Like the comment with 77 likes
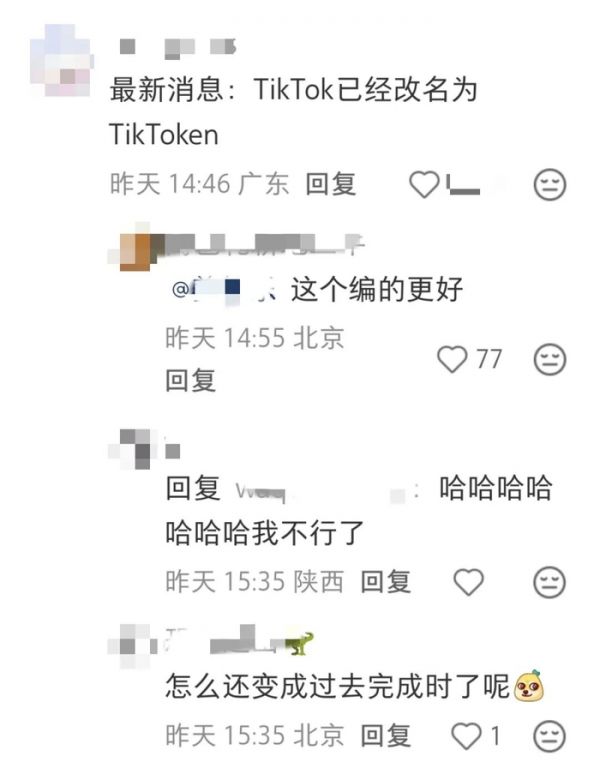 (x=452, y=359)
